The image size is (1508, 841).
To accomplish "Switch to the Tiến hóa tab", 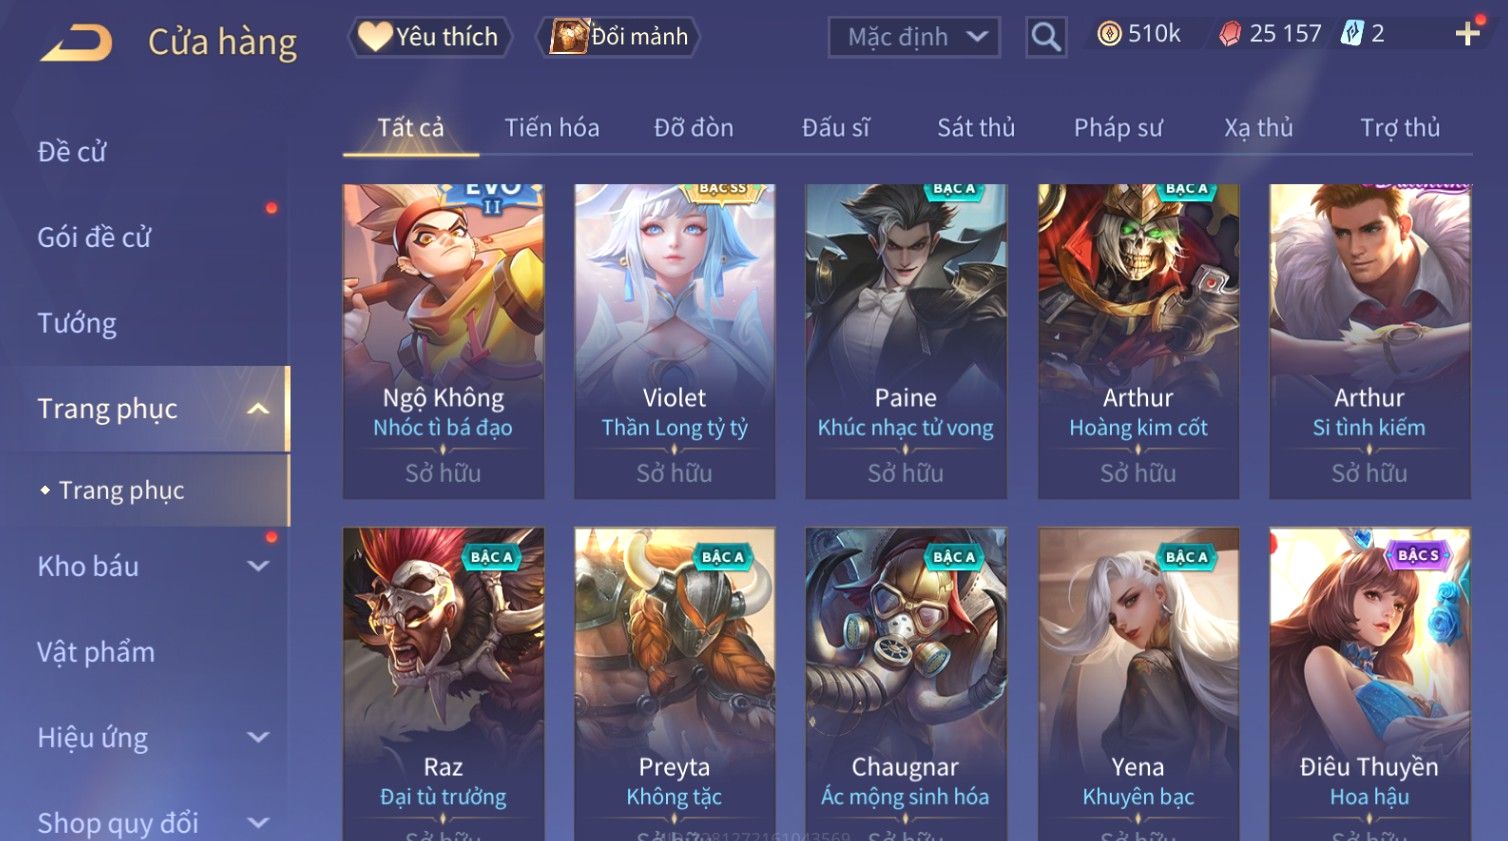I will pos(552,128).
